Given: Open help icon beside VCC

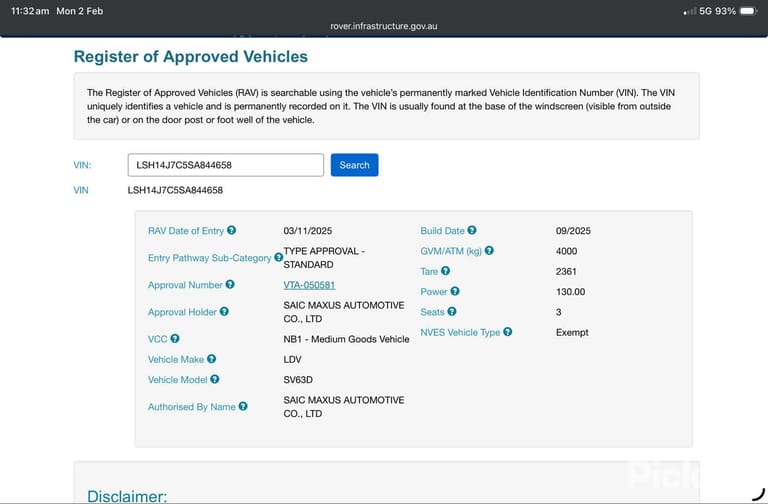Looking at the screenshot, I should 175,338.
